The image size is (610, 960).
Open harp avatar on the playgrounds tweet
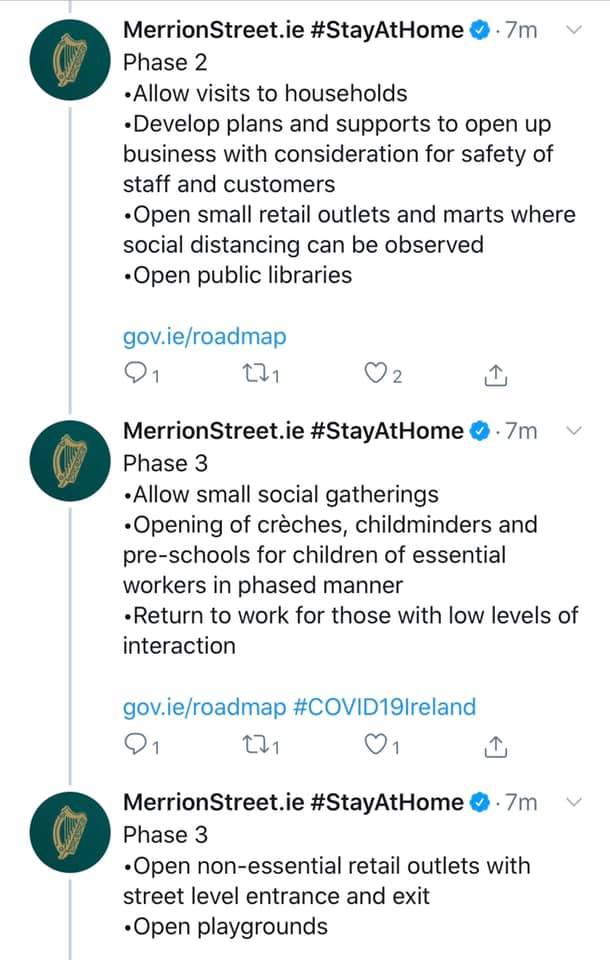(x=70, y=832)
